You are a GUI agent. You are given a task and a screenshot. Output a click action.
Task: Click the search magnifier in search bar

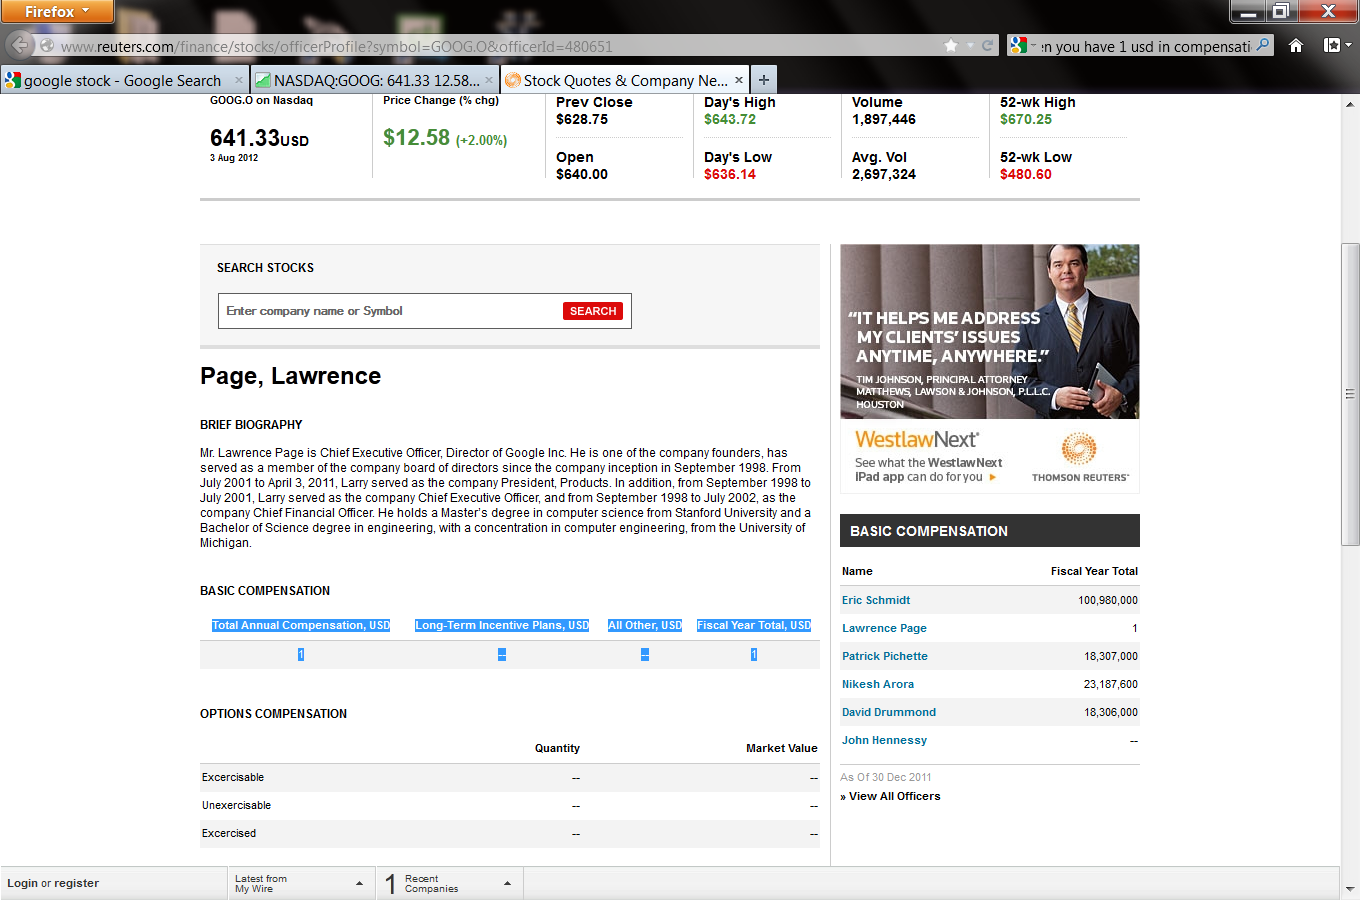pyautogui.click(x=1263, y=45)
